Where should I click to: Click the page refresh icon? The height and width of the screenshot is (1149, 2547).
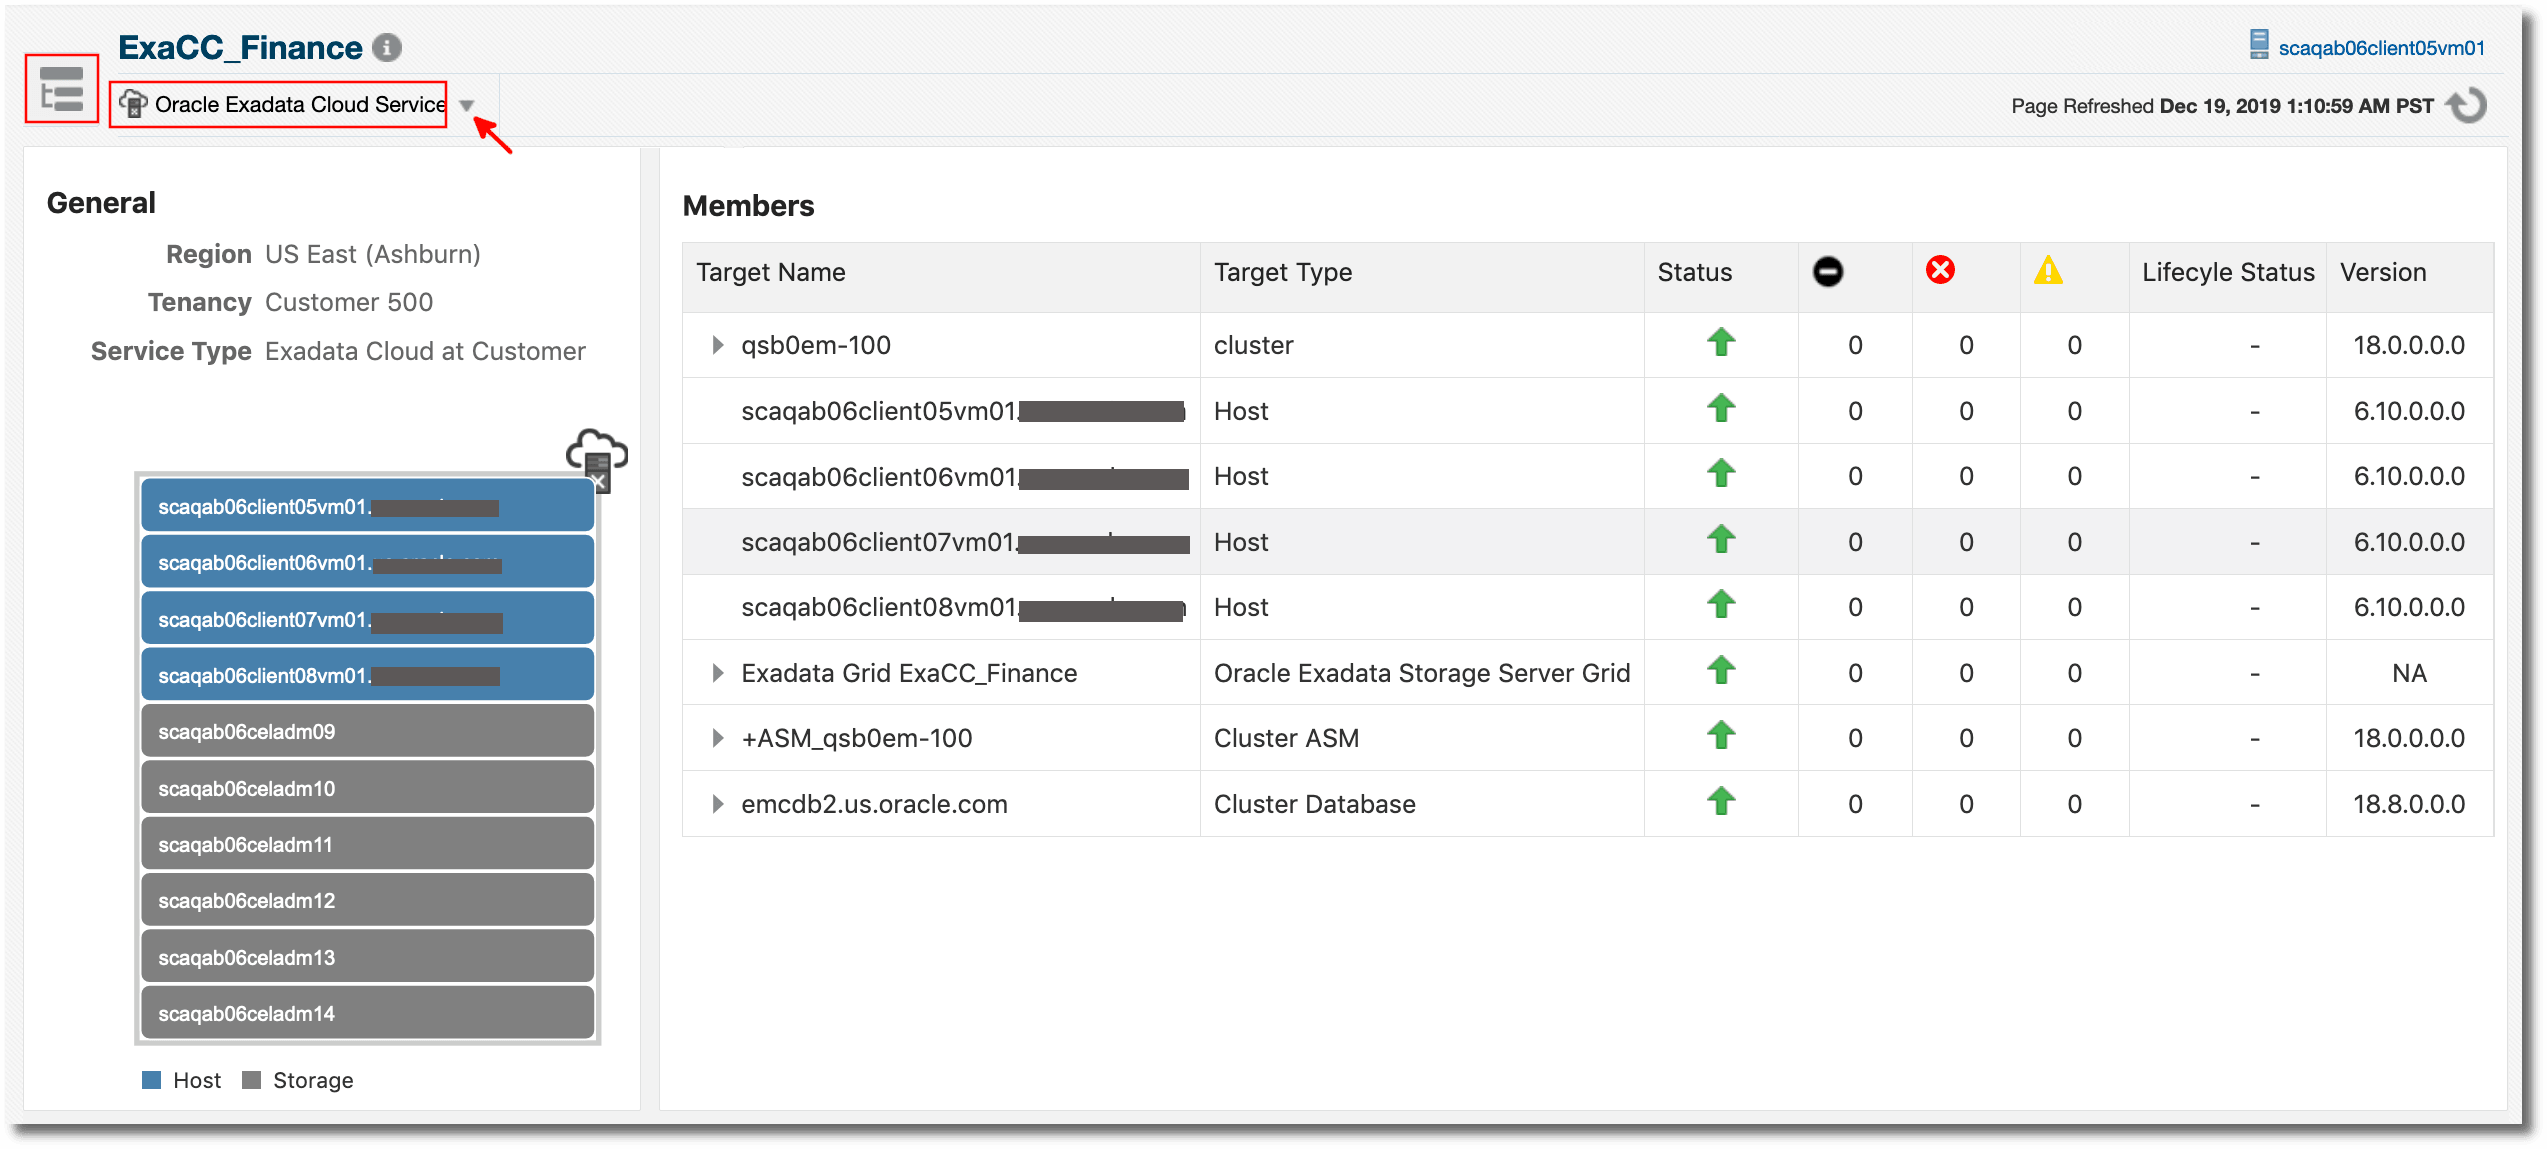2466,104
